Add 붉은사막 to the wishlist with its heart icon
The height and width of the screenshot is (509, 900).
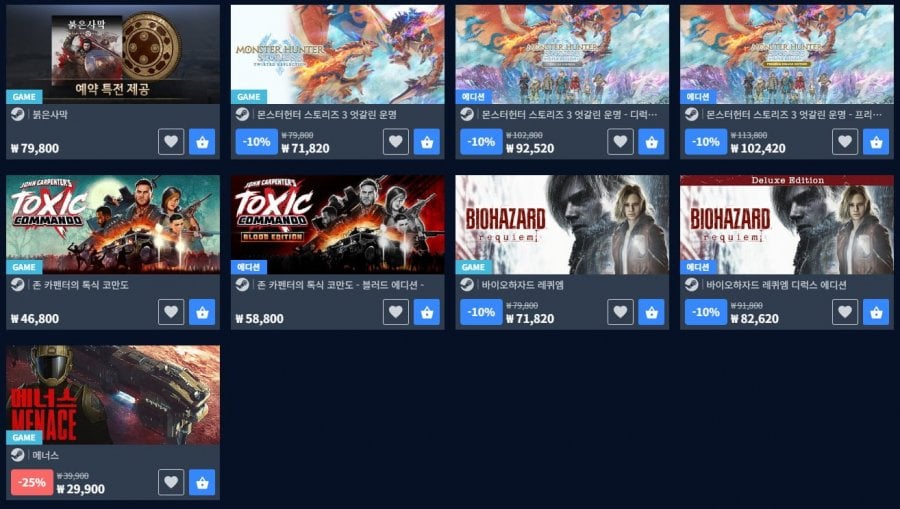171,142
